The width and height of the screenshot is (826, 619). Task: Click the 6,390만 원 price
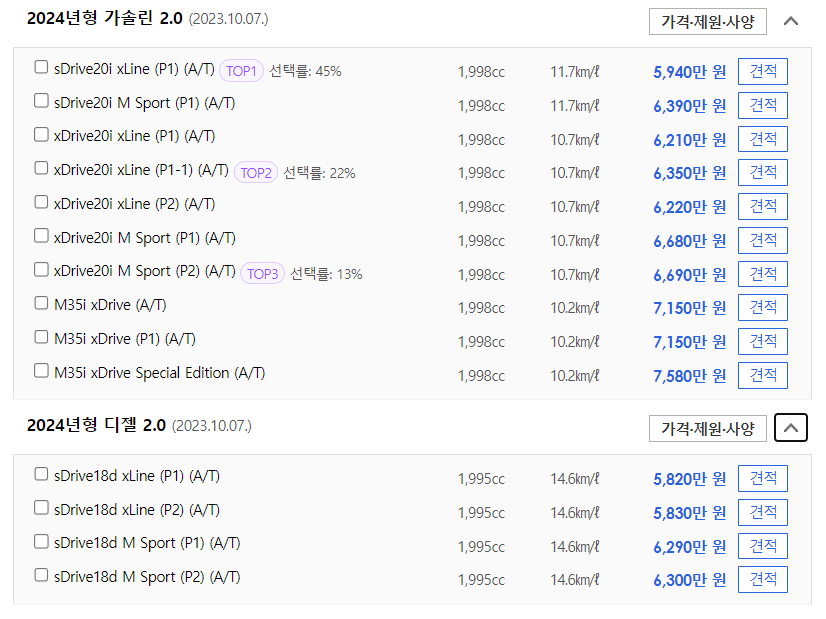click(690, 106)
